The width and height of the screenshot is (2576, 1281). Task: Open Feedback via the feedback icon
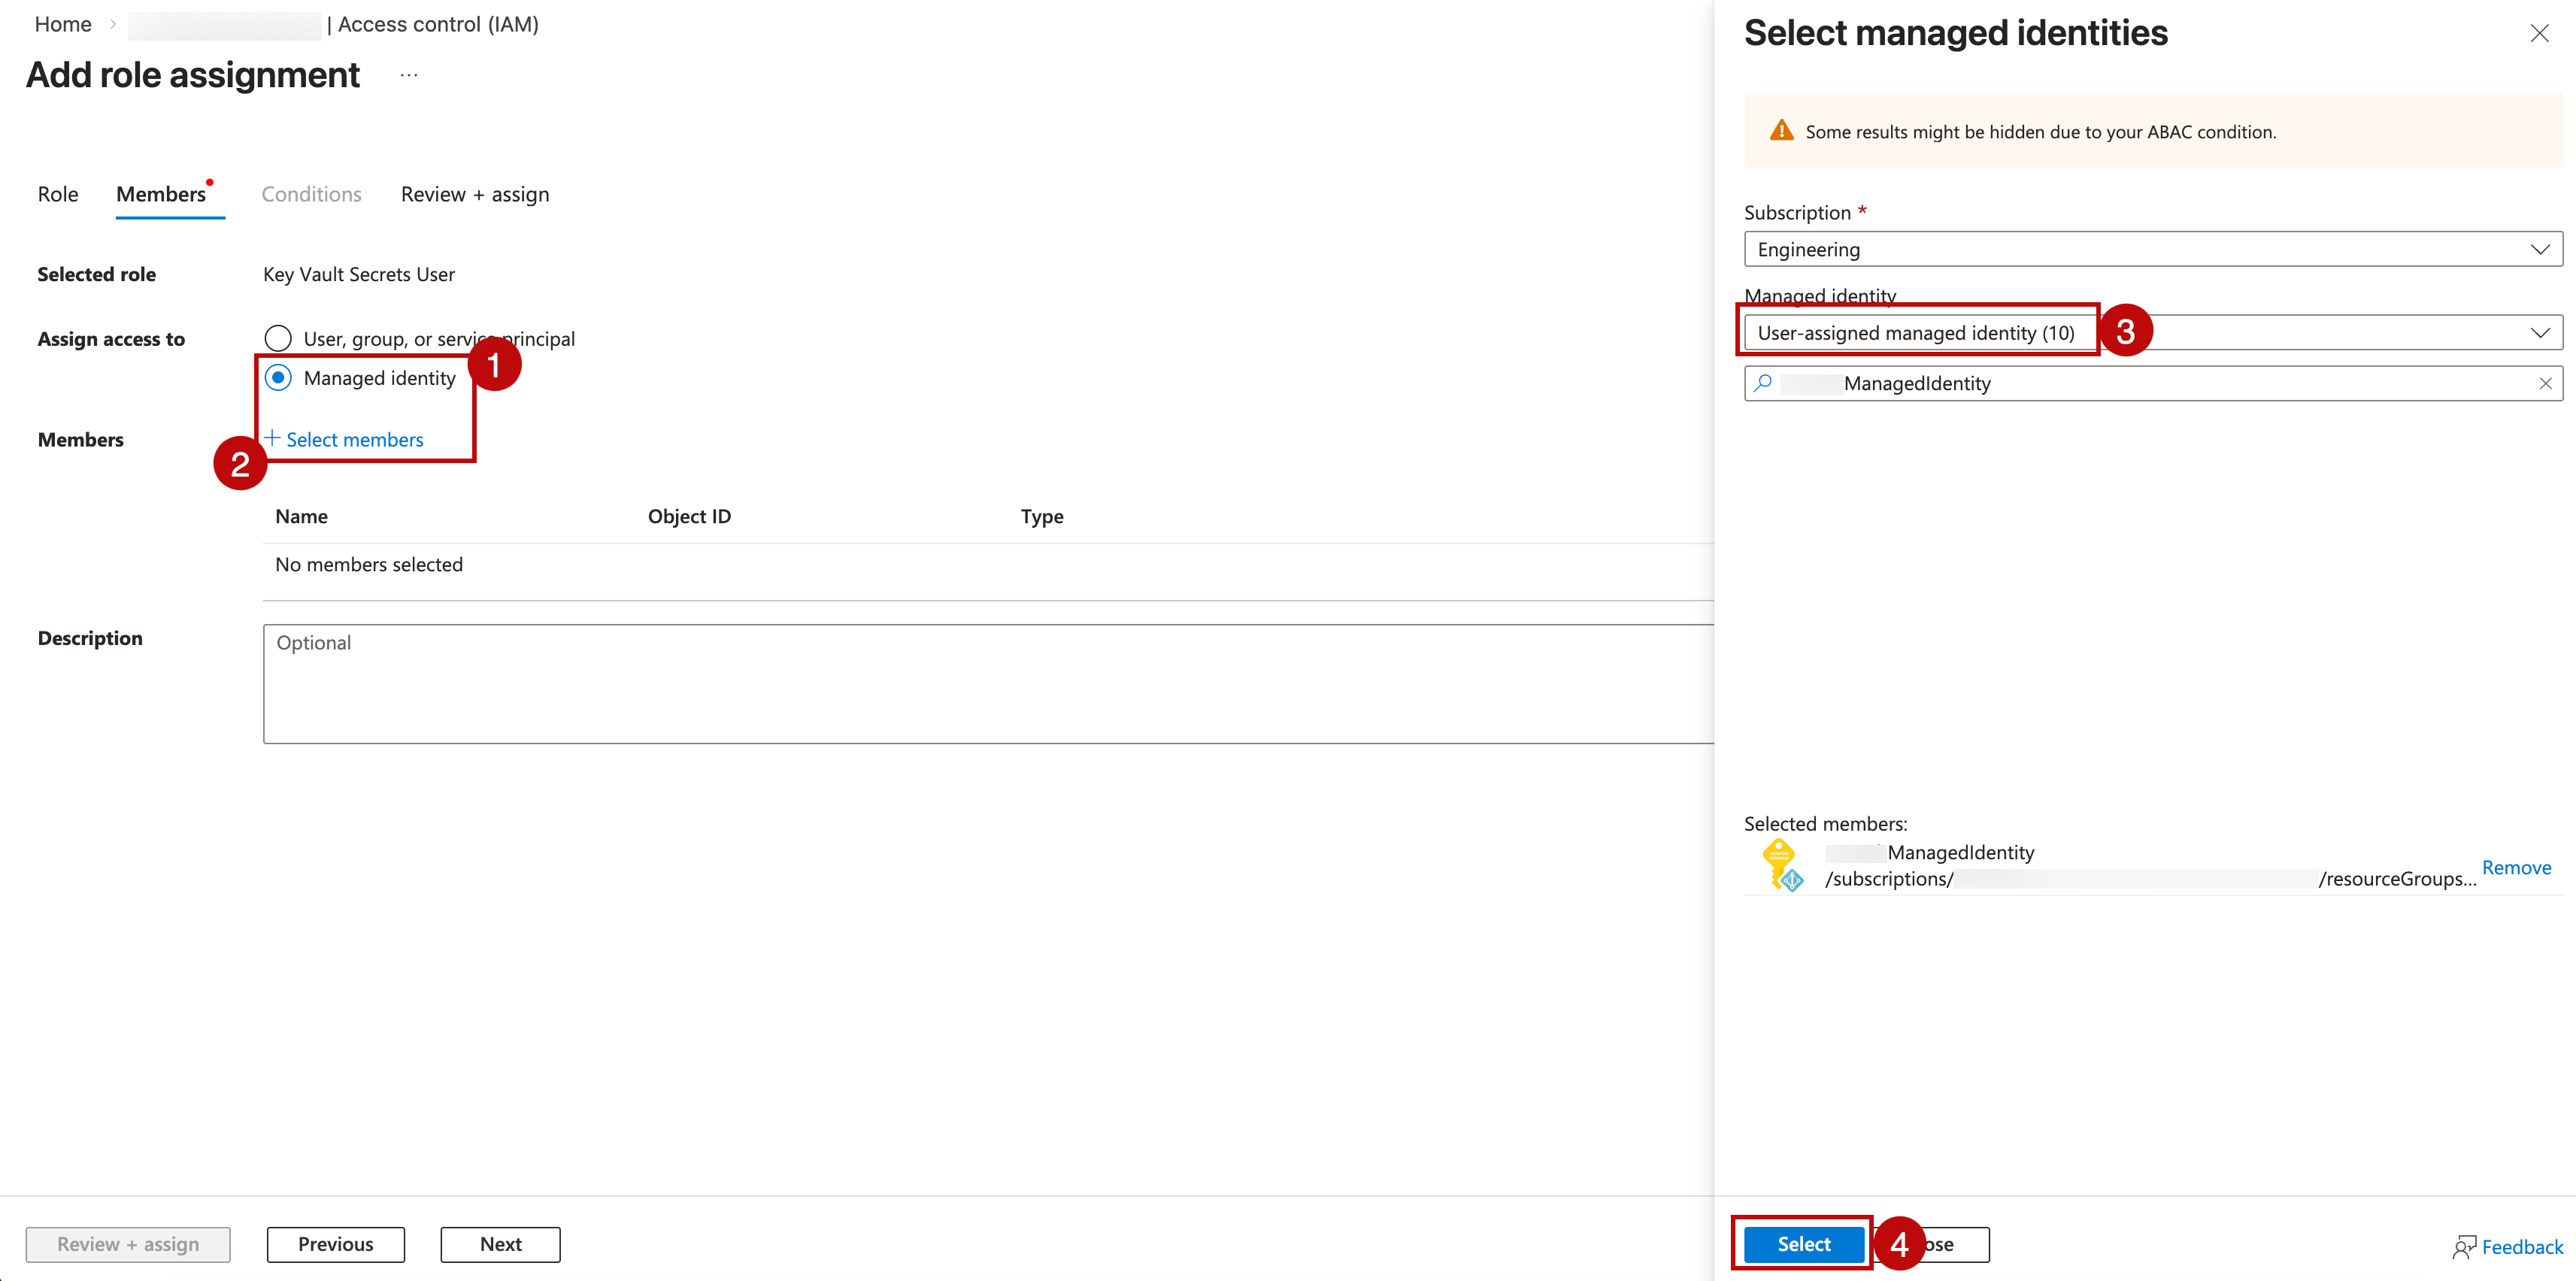(x=2466, y=1247)
